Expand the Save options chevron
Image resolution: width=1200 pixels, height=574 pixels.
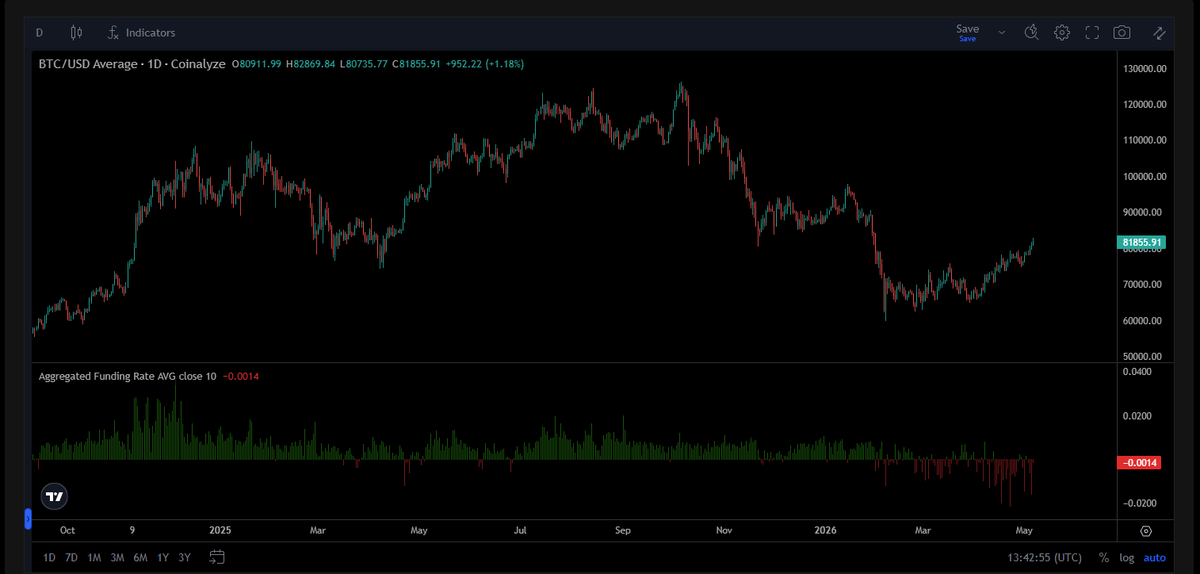pos(1001,32)
